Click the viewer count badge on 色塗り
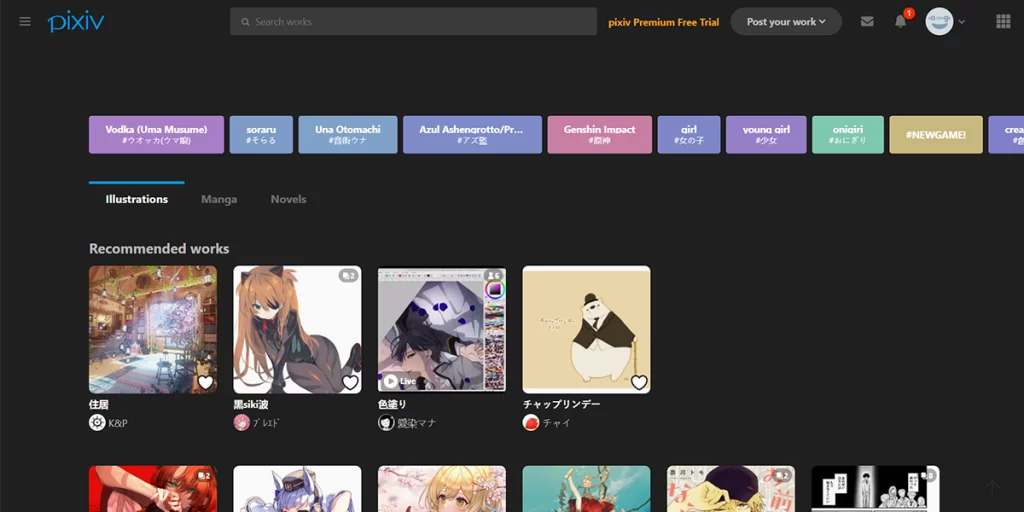Screen dimensions: 1024x512 tap(494, 276)
